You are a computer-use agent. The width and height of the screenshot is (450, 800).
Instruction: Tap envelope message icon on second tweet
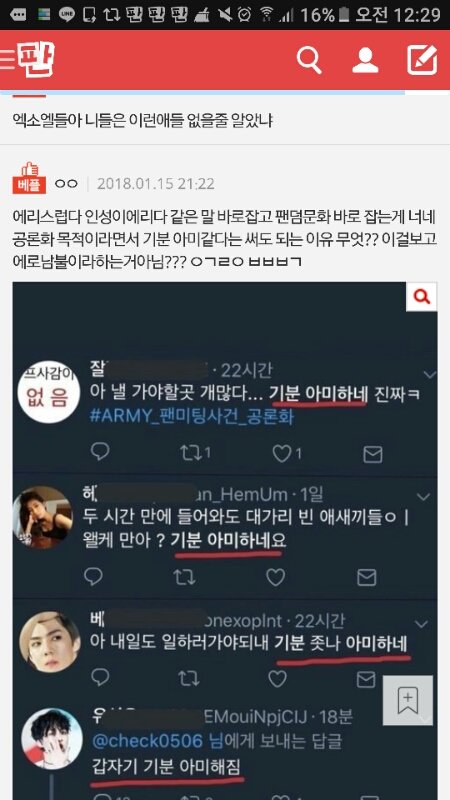tap(366, 578)
